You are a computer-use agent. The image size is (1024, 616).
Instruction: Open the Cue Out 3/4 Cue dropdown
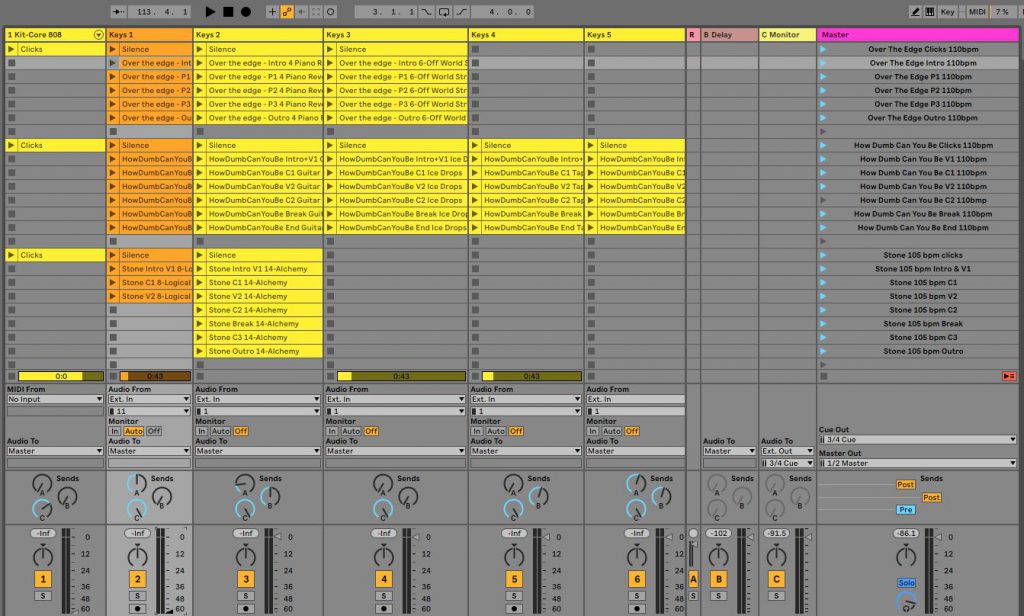click(x=917, y=439)
